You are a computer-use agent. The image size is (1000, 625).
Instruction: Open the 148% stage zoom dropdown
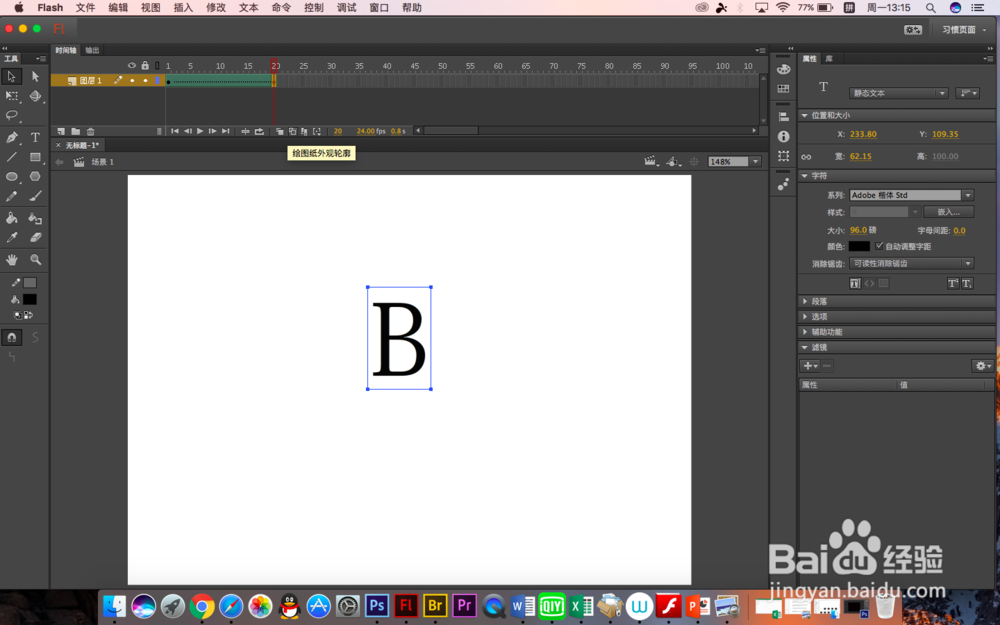[756, 162]
